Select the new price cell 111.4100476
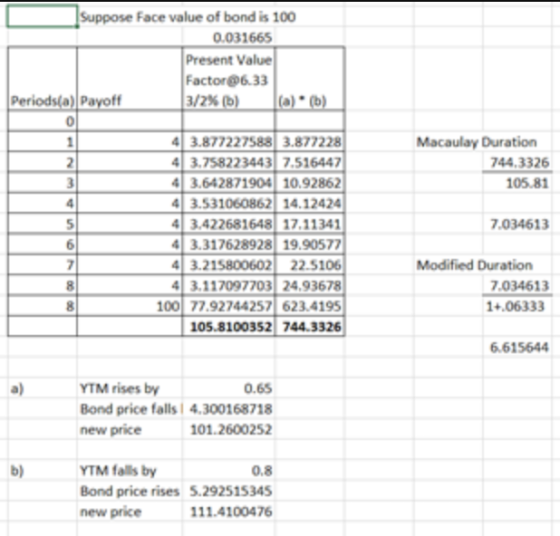560x536 pixels. click(x=229, y=511)
